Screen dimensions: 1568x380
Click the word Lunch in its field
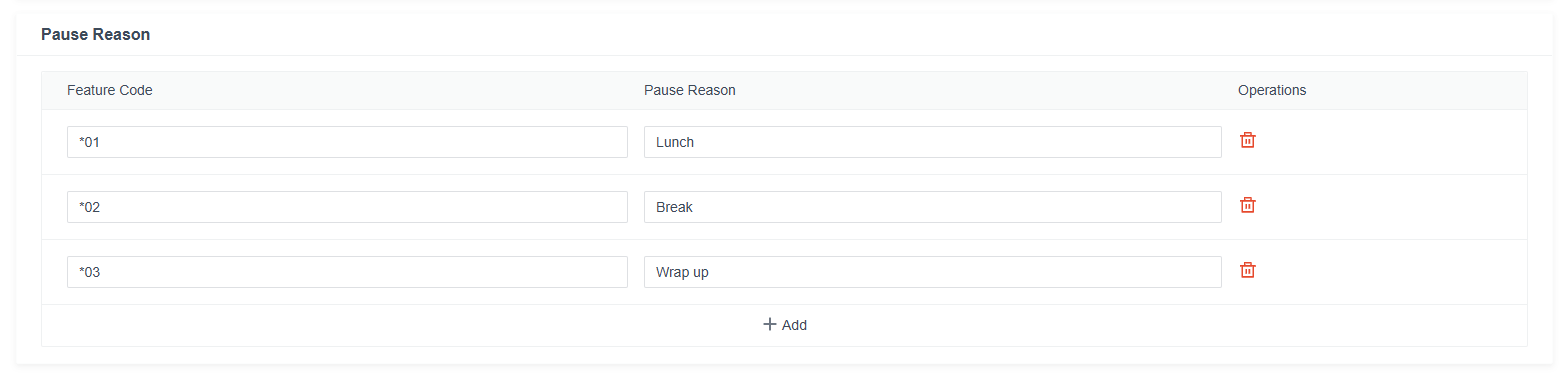tap(675, 142)
